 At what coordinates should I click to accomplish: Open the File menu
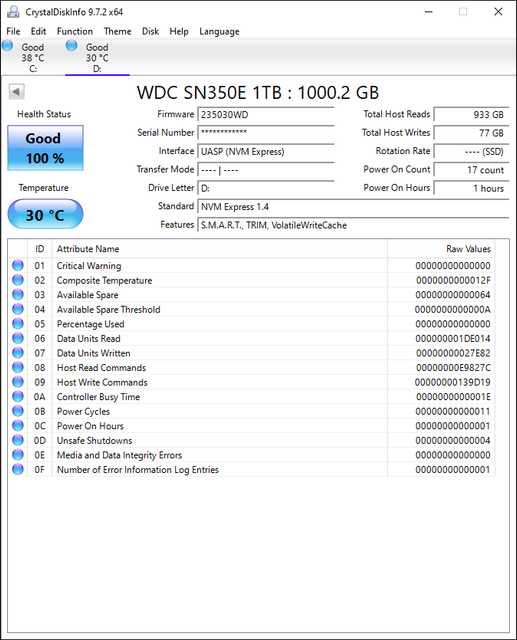(13, 31)
